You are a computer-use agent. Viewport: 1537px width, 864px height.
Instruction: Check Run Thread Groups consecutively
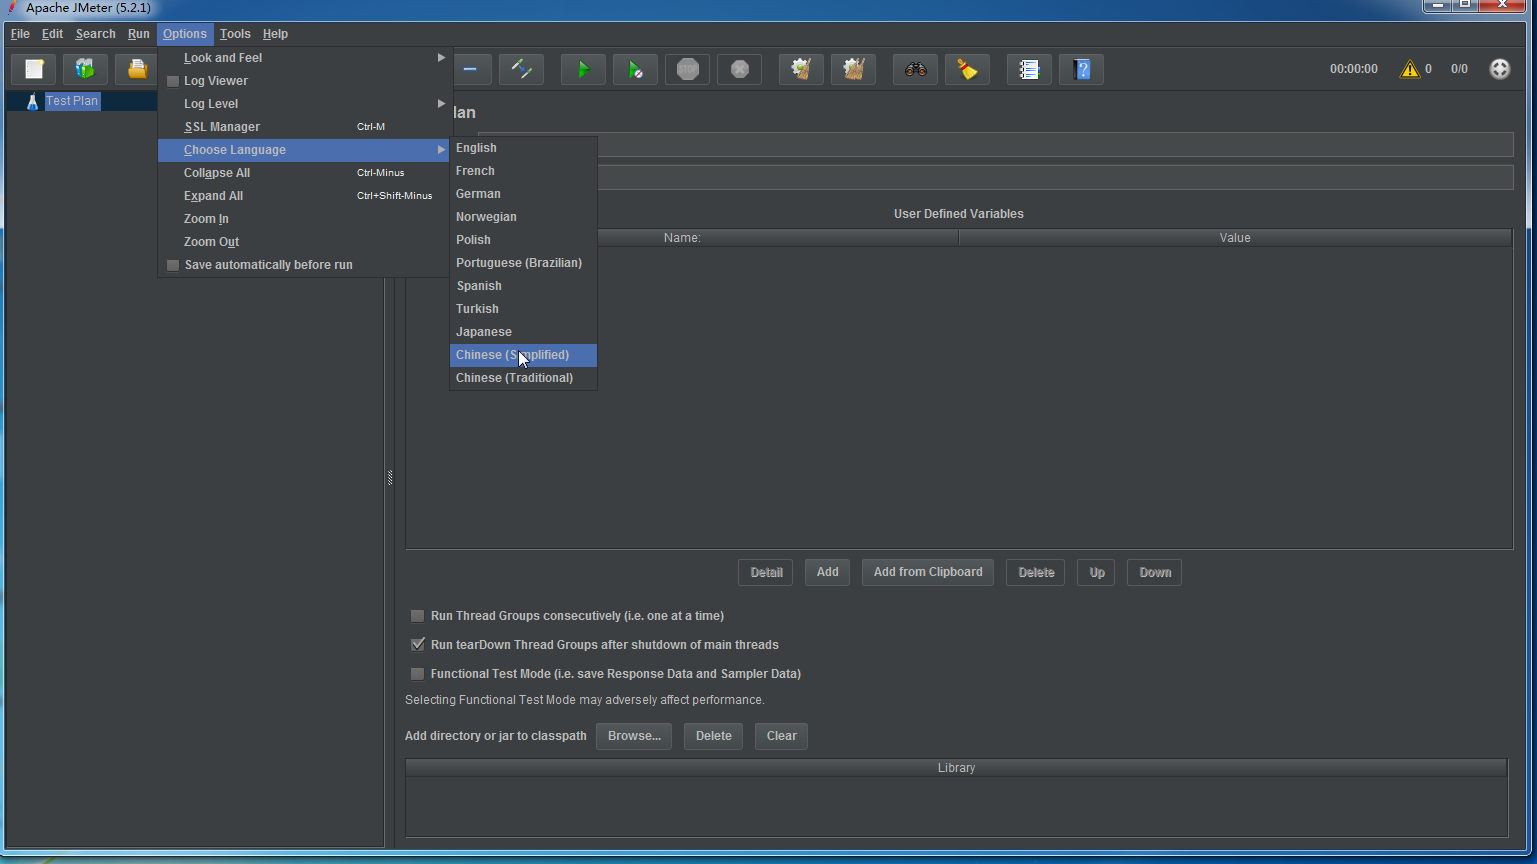pyautogui.click(x=418, y=616)
